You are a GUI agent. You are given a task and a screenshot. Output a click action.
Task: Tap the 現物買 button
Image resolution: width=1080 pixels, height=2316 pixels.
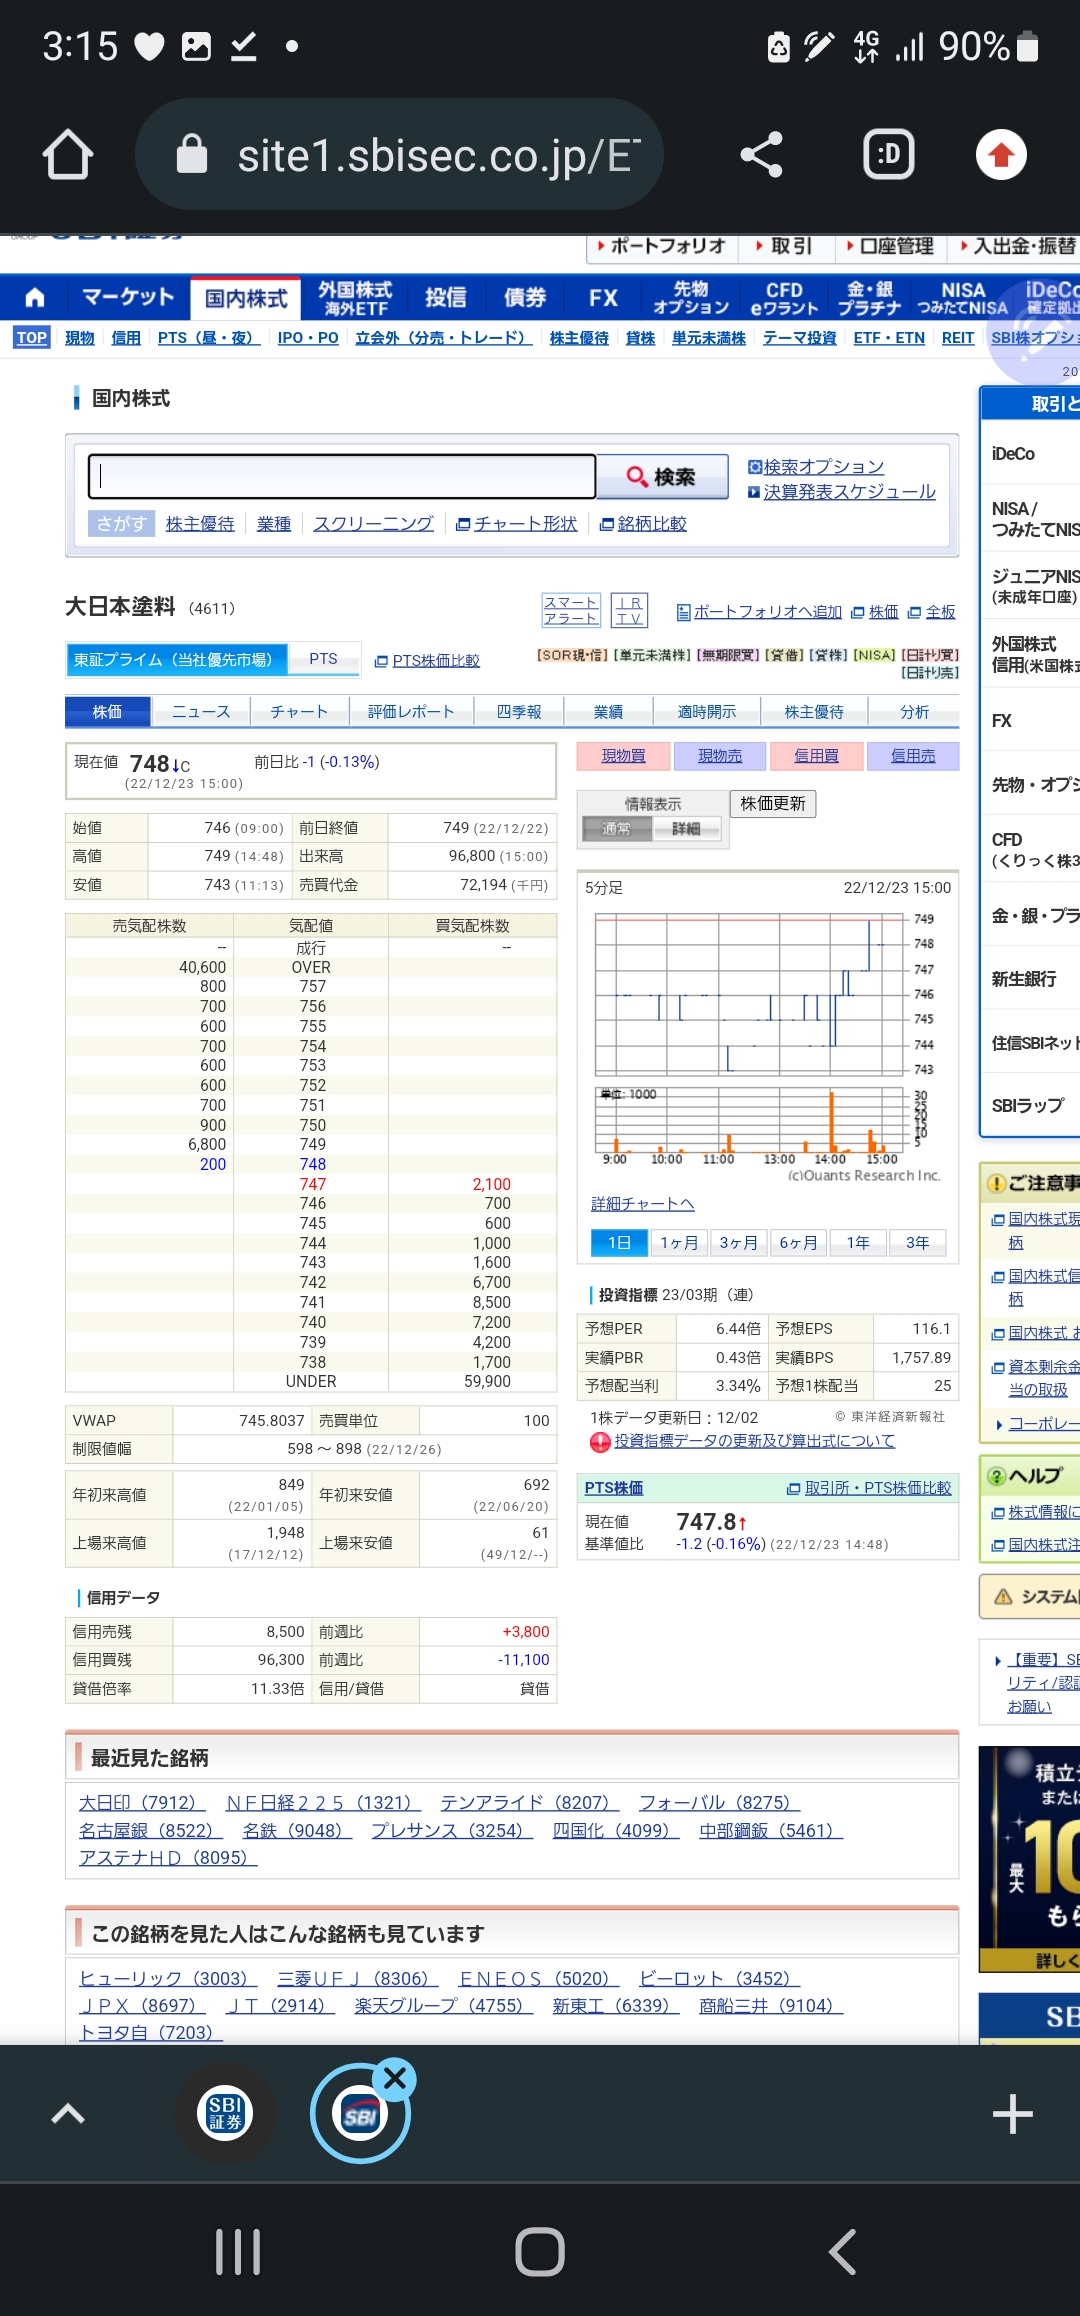(x=623, y=756)
